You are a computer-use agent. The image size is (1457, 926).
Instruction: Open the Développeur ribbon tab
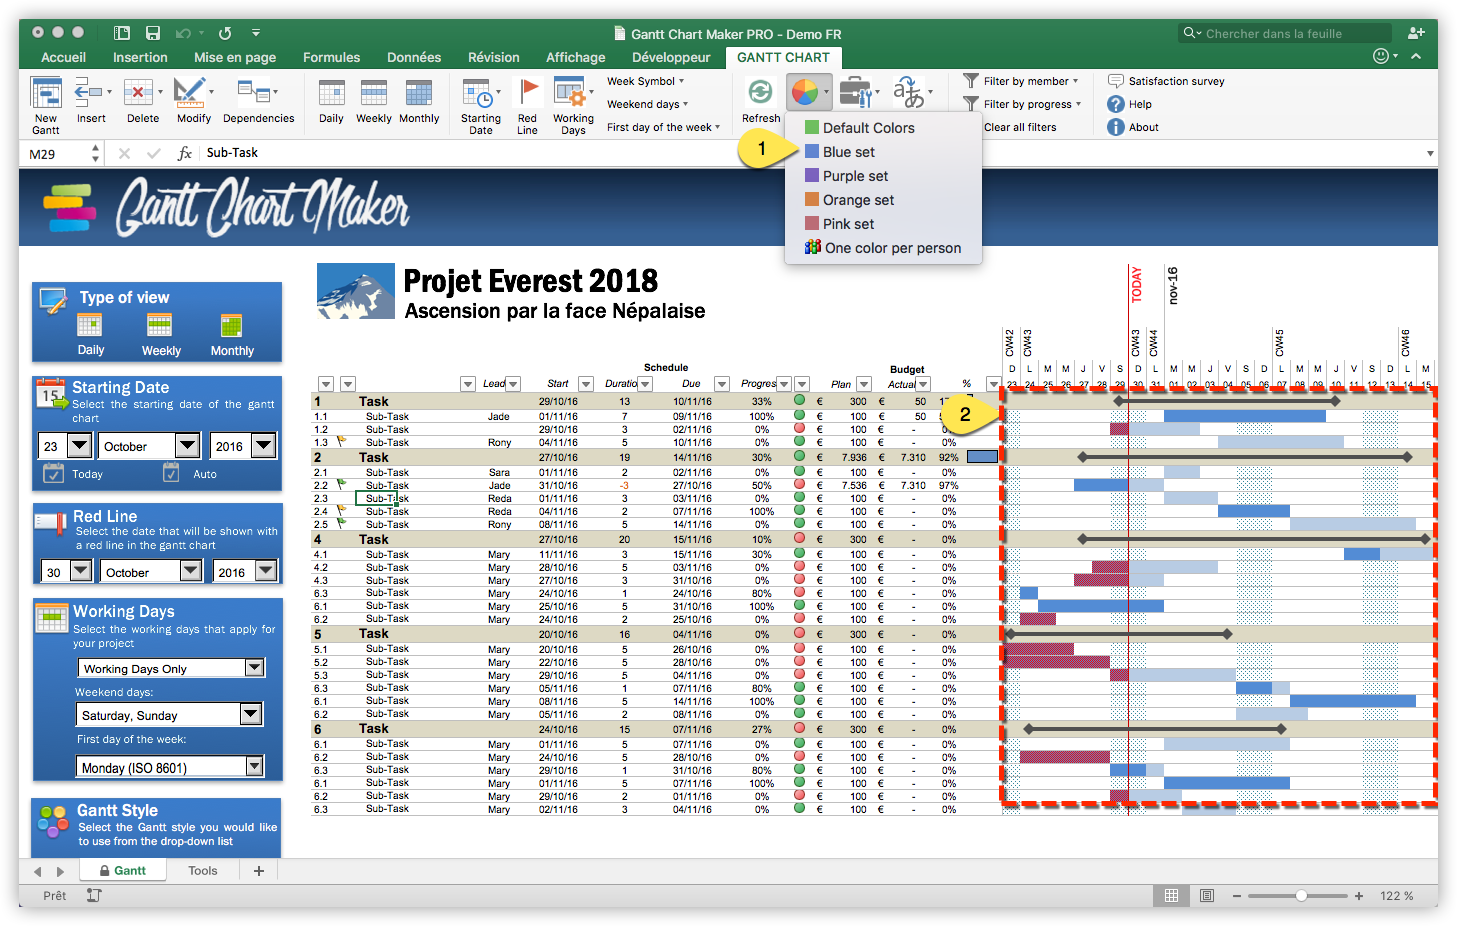coord(671,57)
